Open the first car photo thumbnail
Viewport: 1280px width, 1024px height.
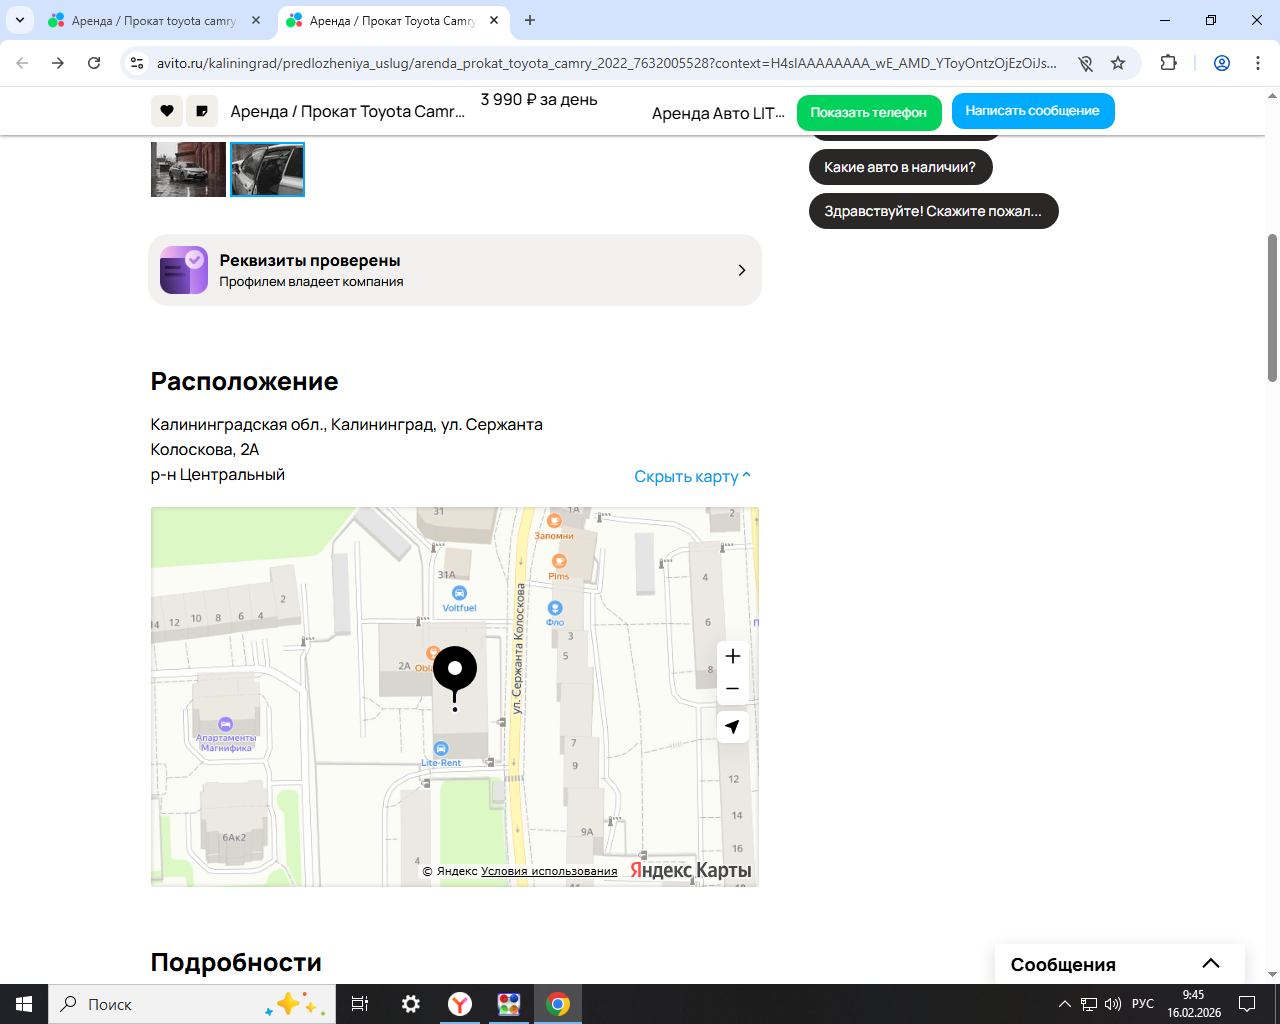(188, 169)
